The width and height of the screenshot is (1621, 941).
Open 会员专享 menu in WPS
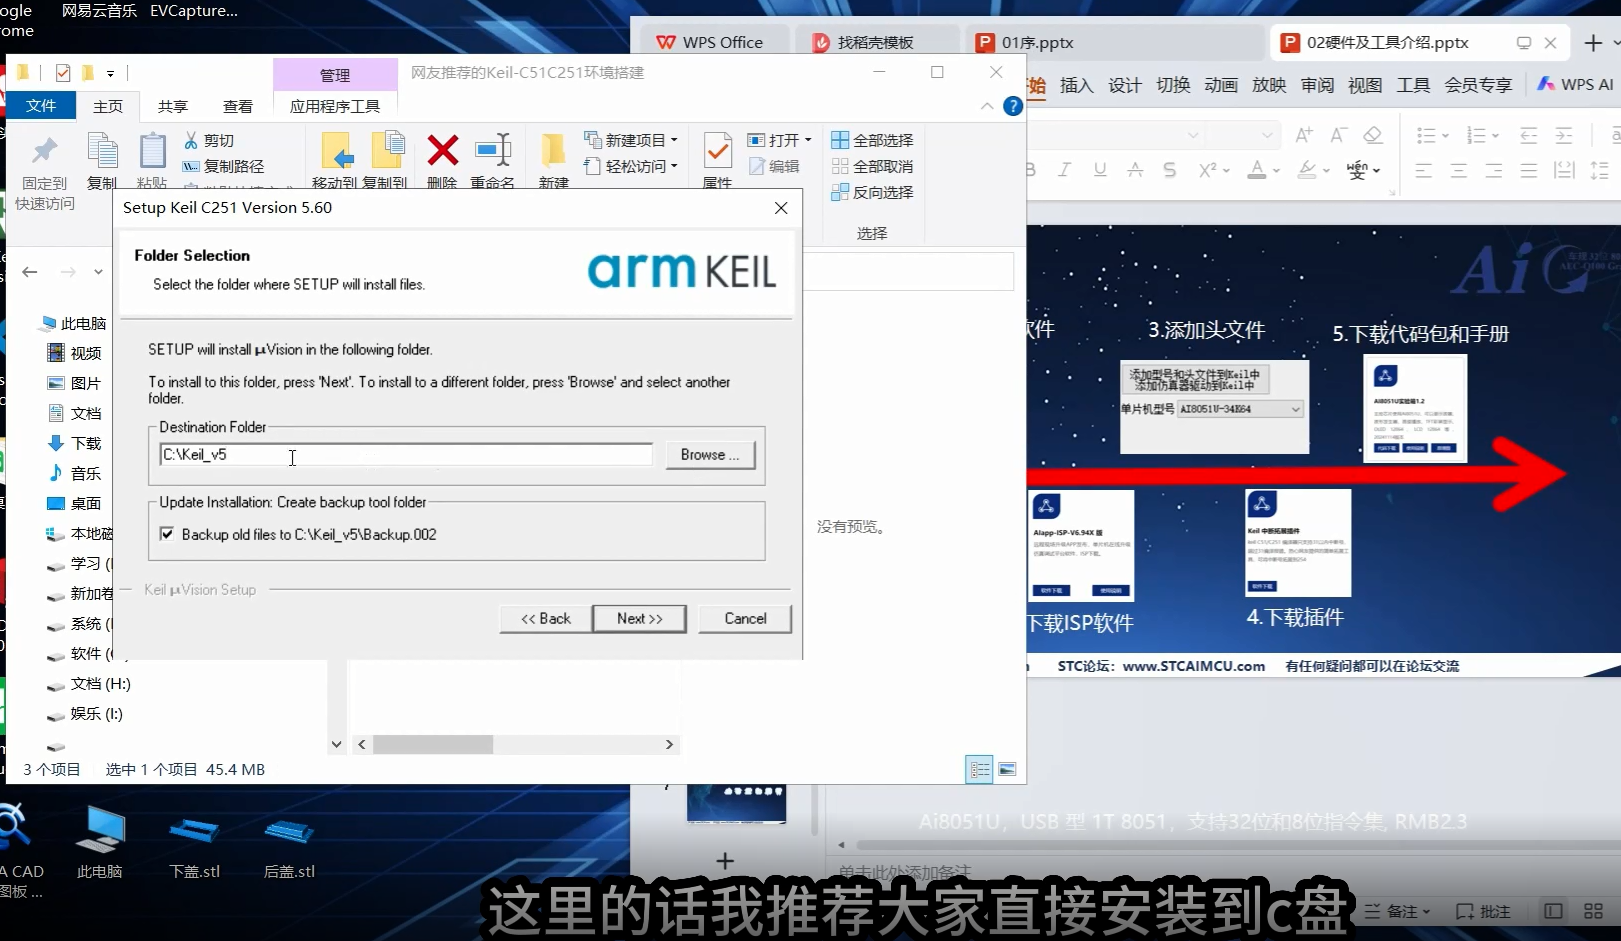[1478, 85]
